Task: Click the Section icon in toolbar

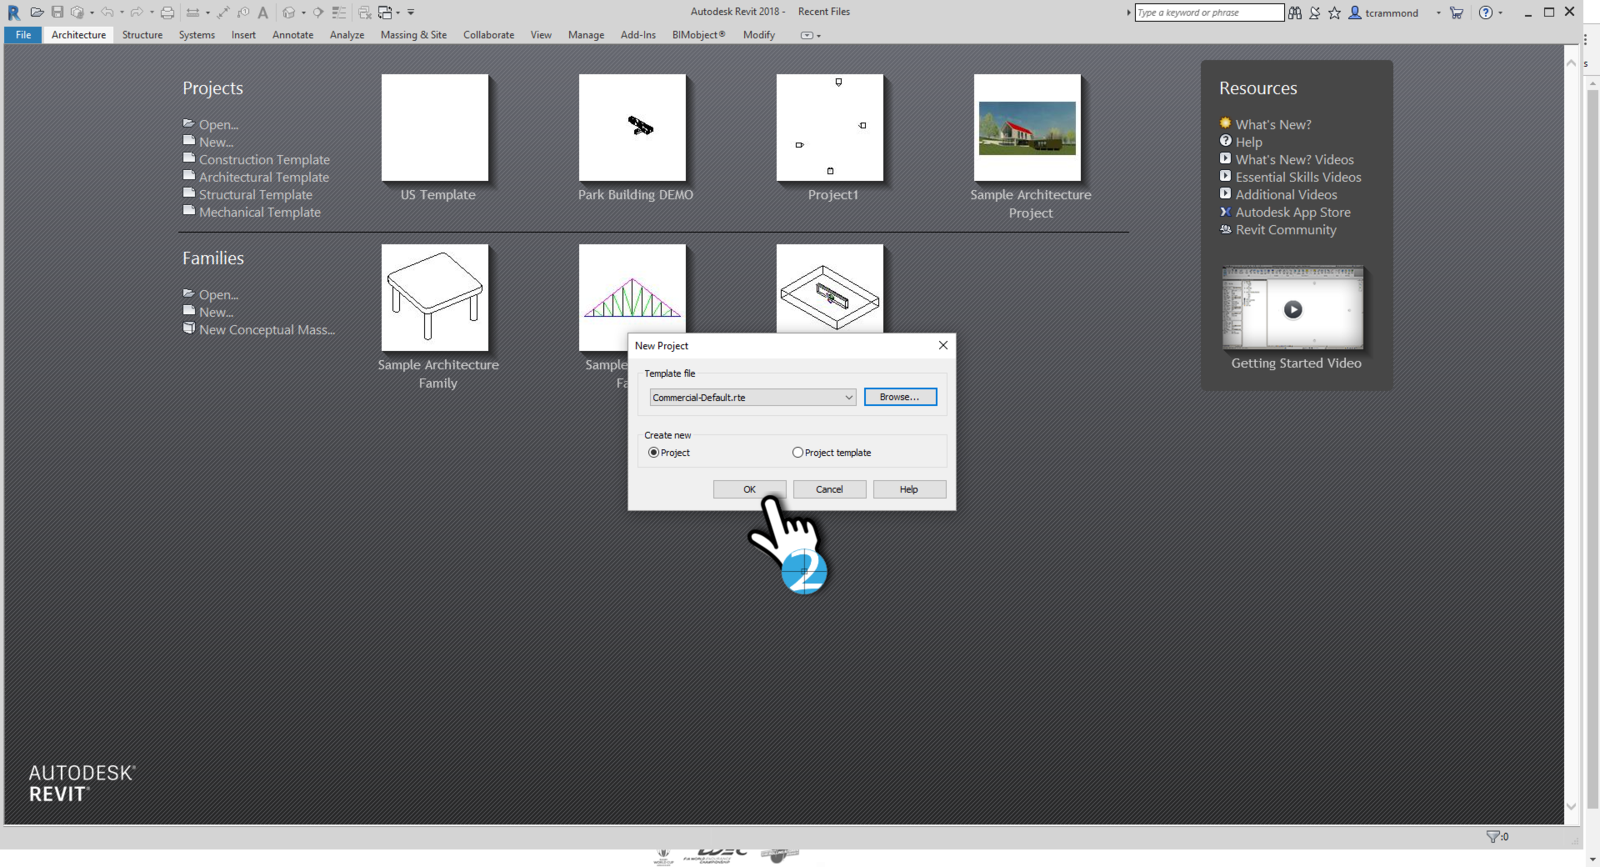Action: tap(318, 12)
